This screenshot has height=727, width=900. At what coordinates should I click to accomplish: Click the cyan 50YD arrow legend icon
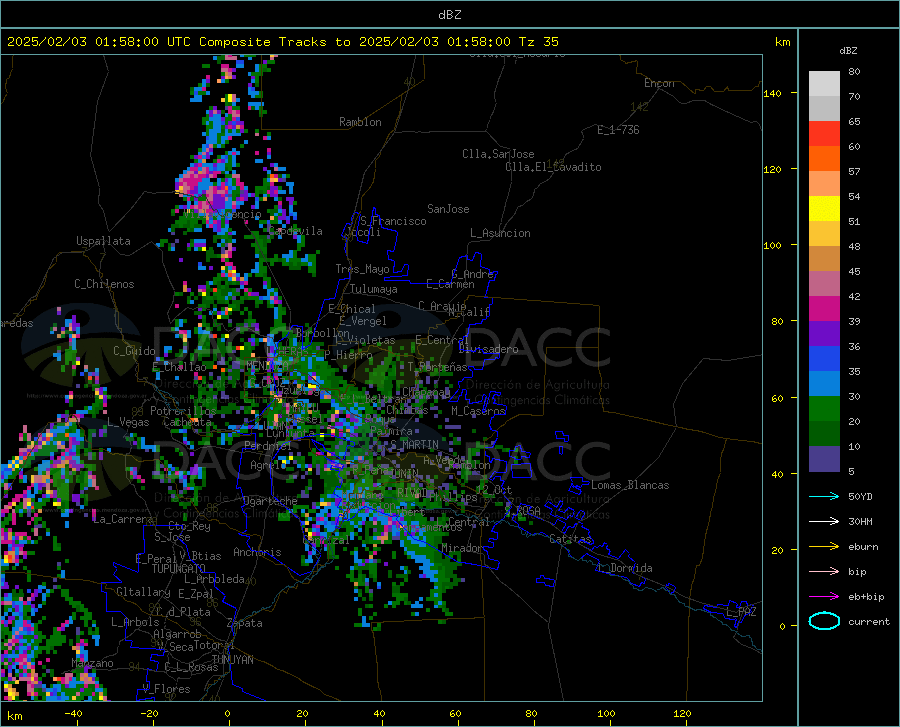click(x=824, y=496)
